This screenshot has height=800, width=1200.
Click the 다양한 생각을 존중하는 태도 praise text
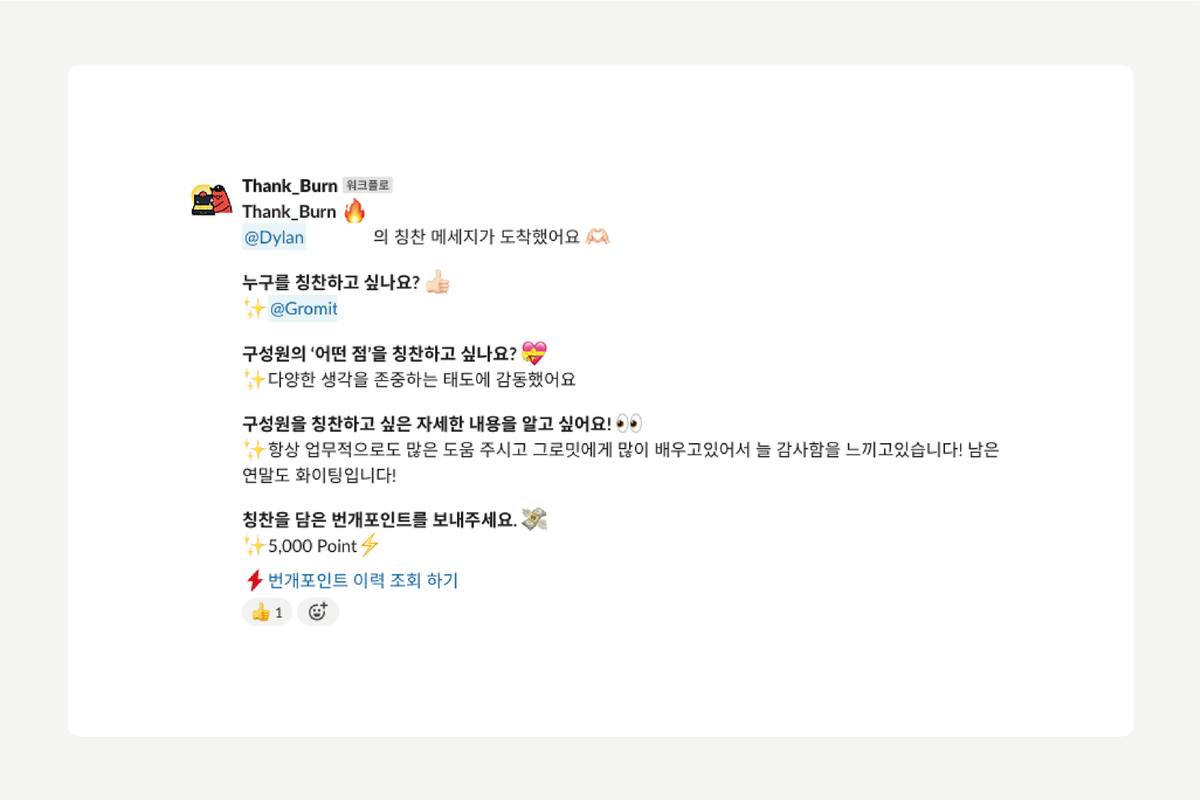422,380
